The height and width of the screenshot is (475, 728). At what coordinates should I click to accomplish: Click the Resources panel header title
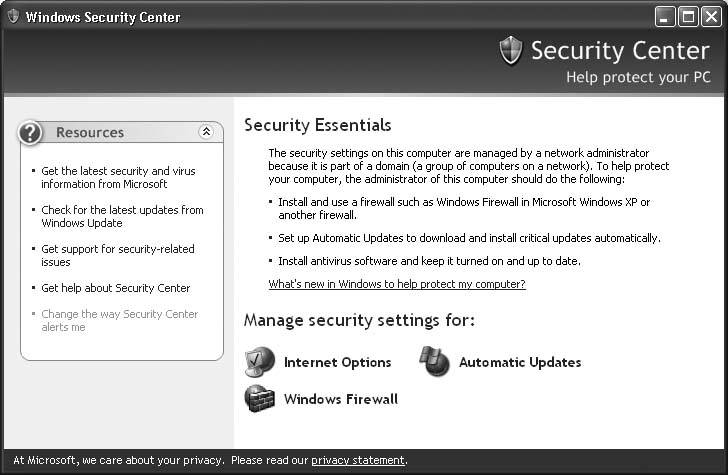[x=90, y=132]
